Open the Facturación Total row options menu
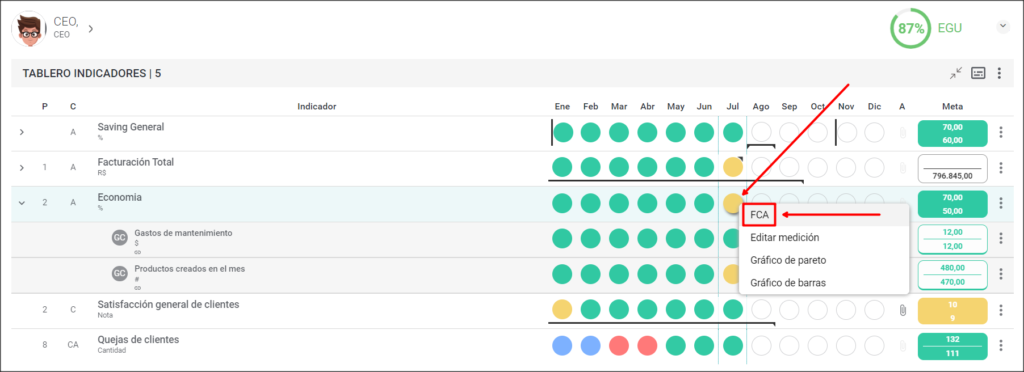The image size is (1024, 372). point(1000,168)
